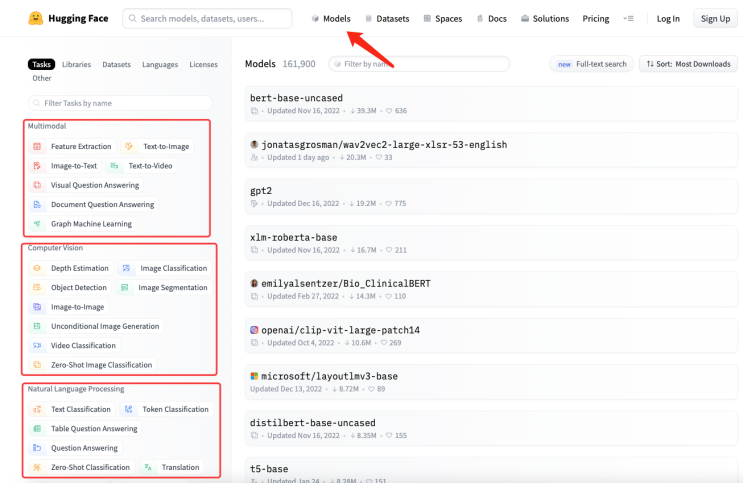Open the Datasets page in top navigation

point(386,18)
